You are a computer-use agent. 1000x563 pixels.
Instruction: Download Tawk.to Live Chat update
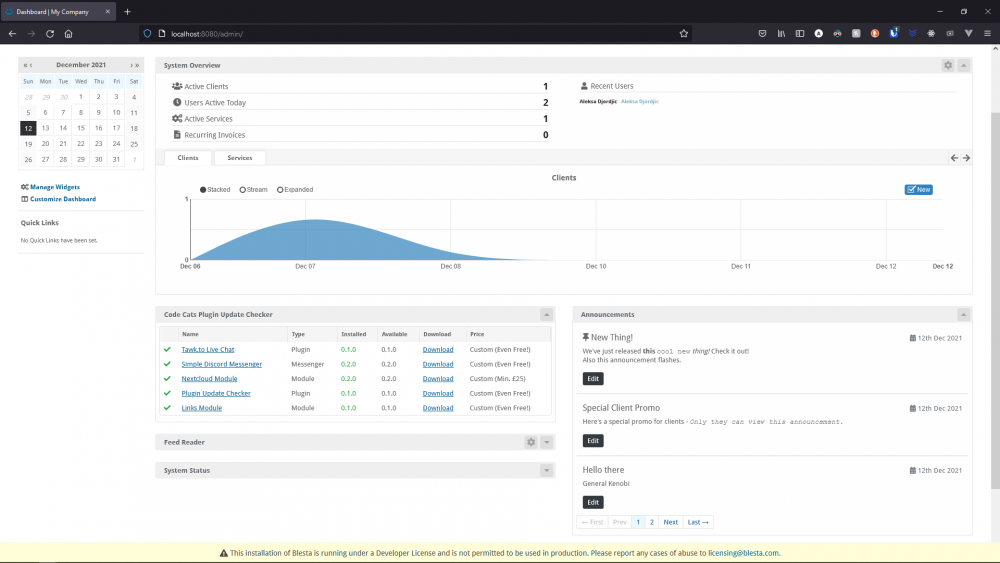tap(438, 349)
